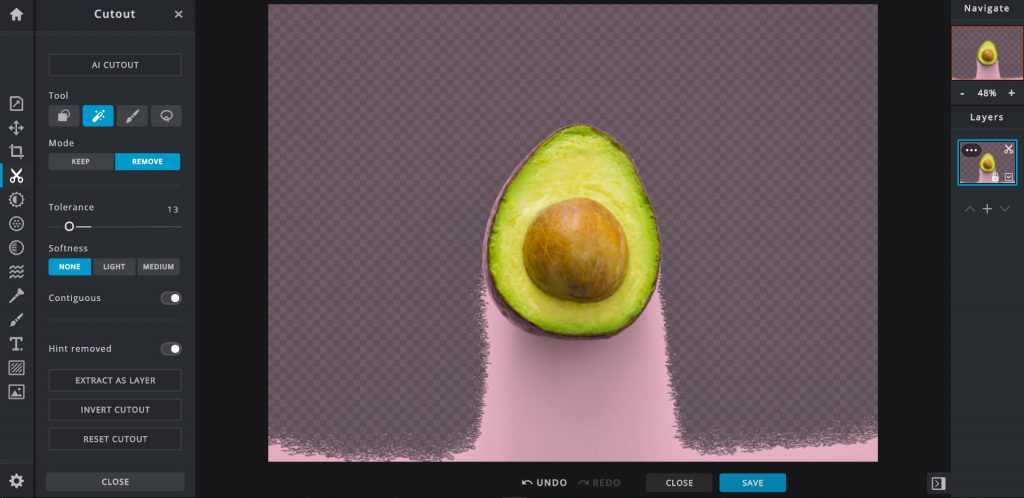Set Softness to MEDIUM

click(x=158, y=267)
